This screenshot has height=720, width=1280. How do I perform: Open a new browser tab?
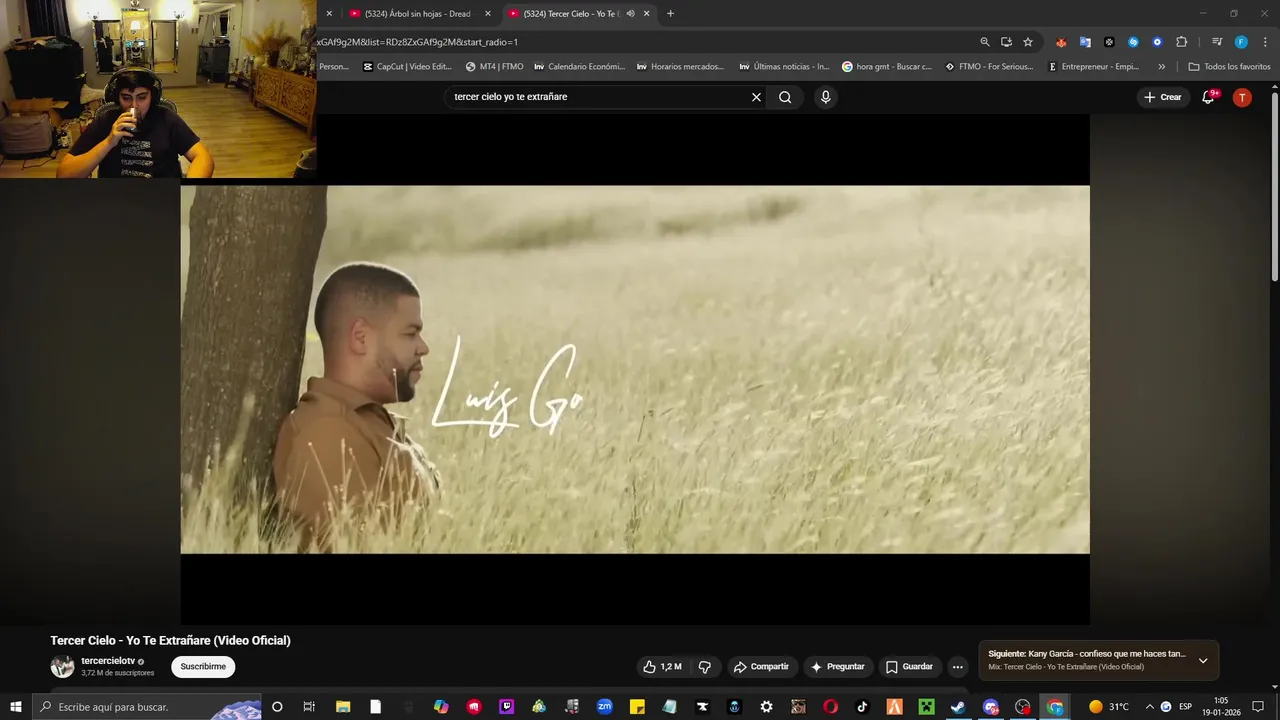coord(670,14)
